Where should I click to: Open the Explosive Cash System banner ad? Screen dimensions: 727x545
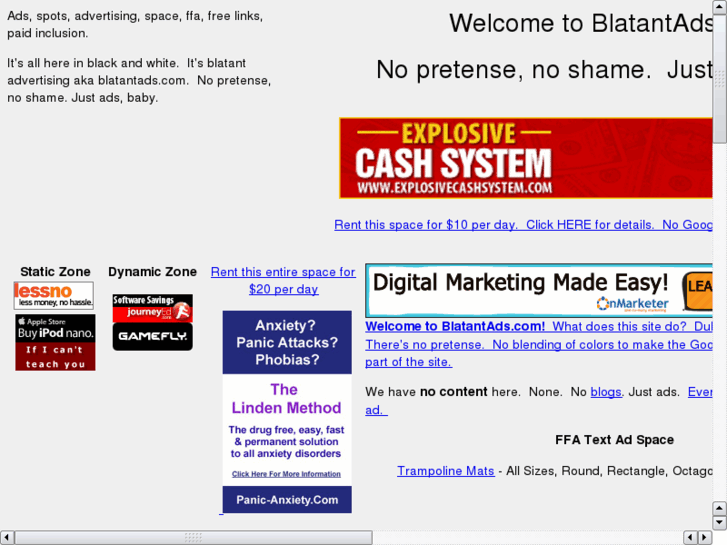point(526,158)
